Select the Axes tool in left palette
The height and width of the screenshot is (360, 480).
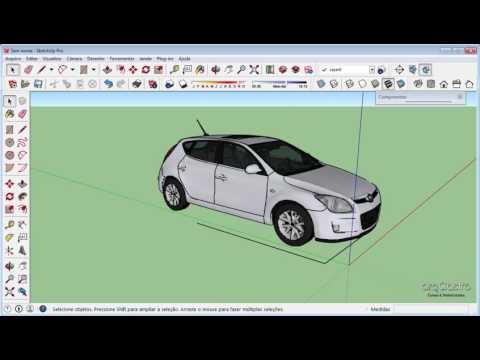pos(10,250)
